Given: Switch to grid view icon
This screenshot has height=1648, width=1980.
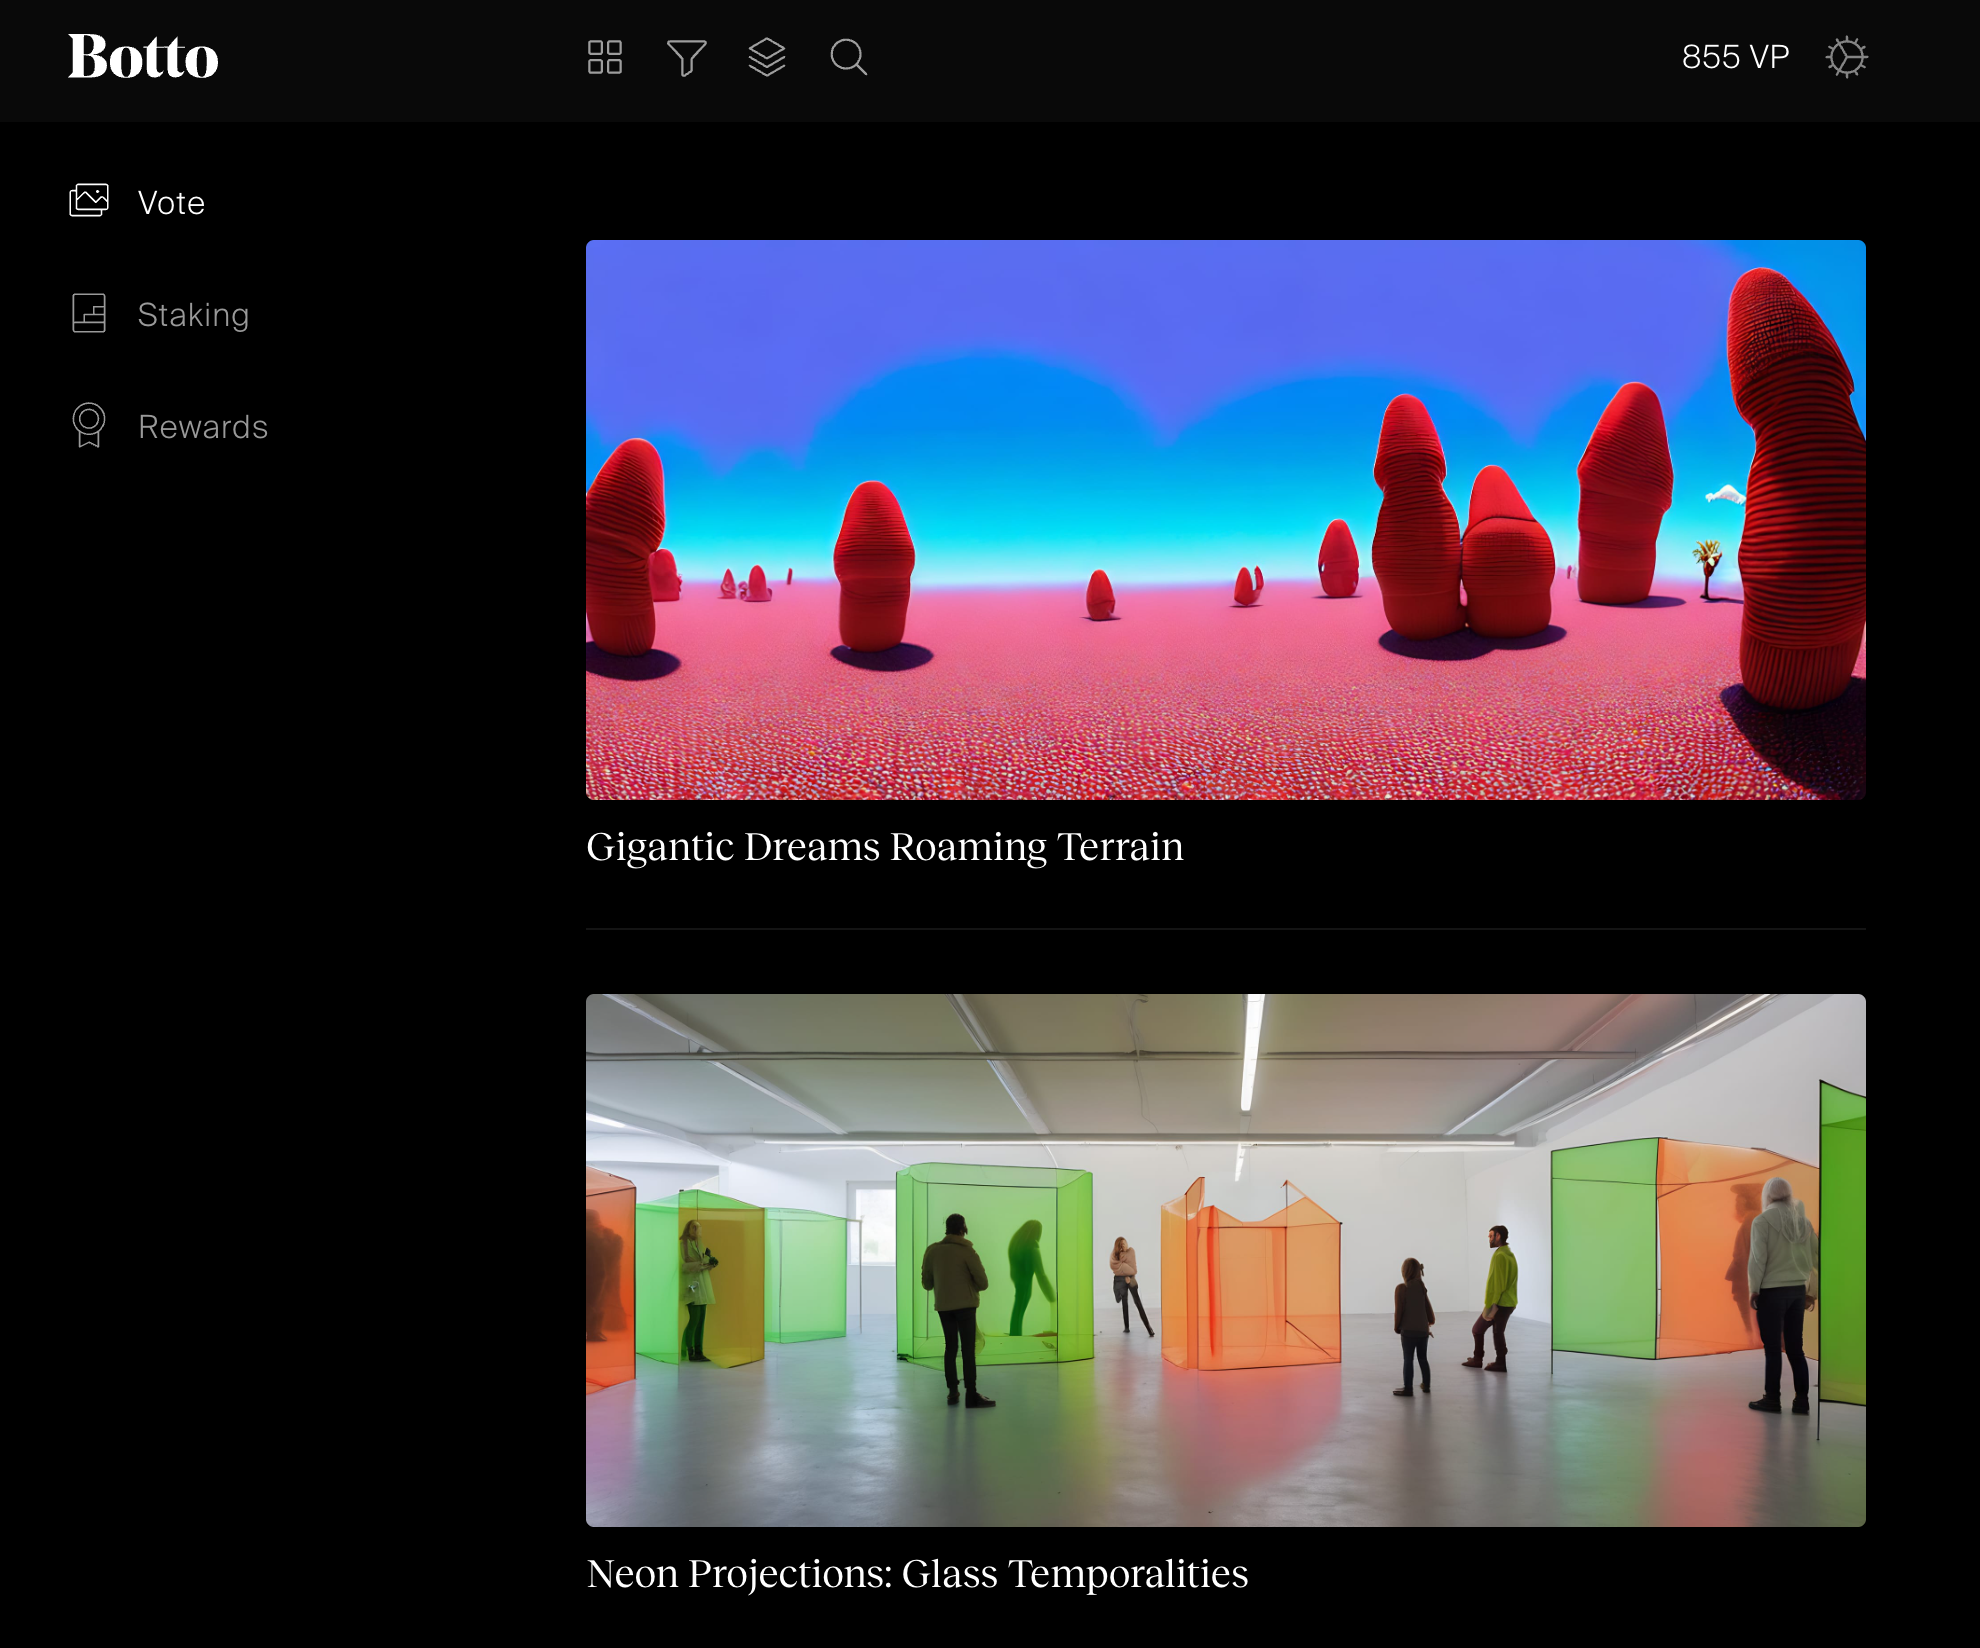Looking at the screenshot, I should (x=605, y=57).
